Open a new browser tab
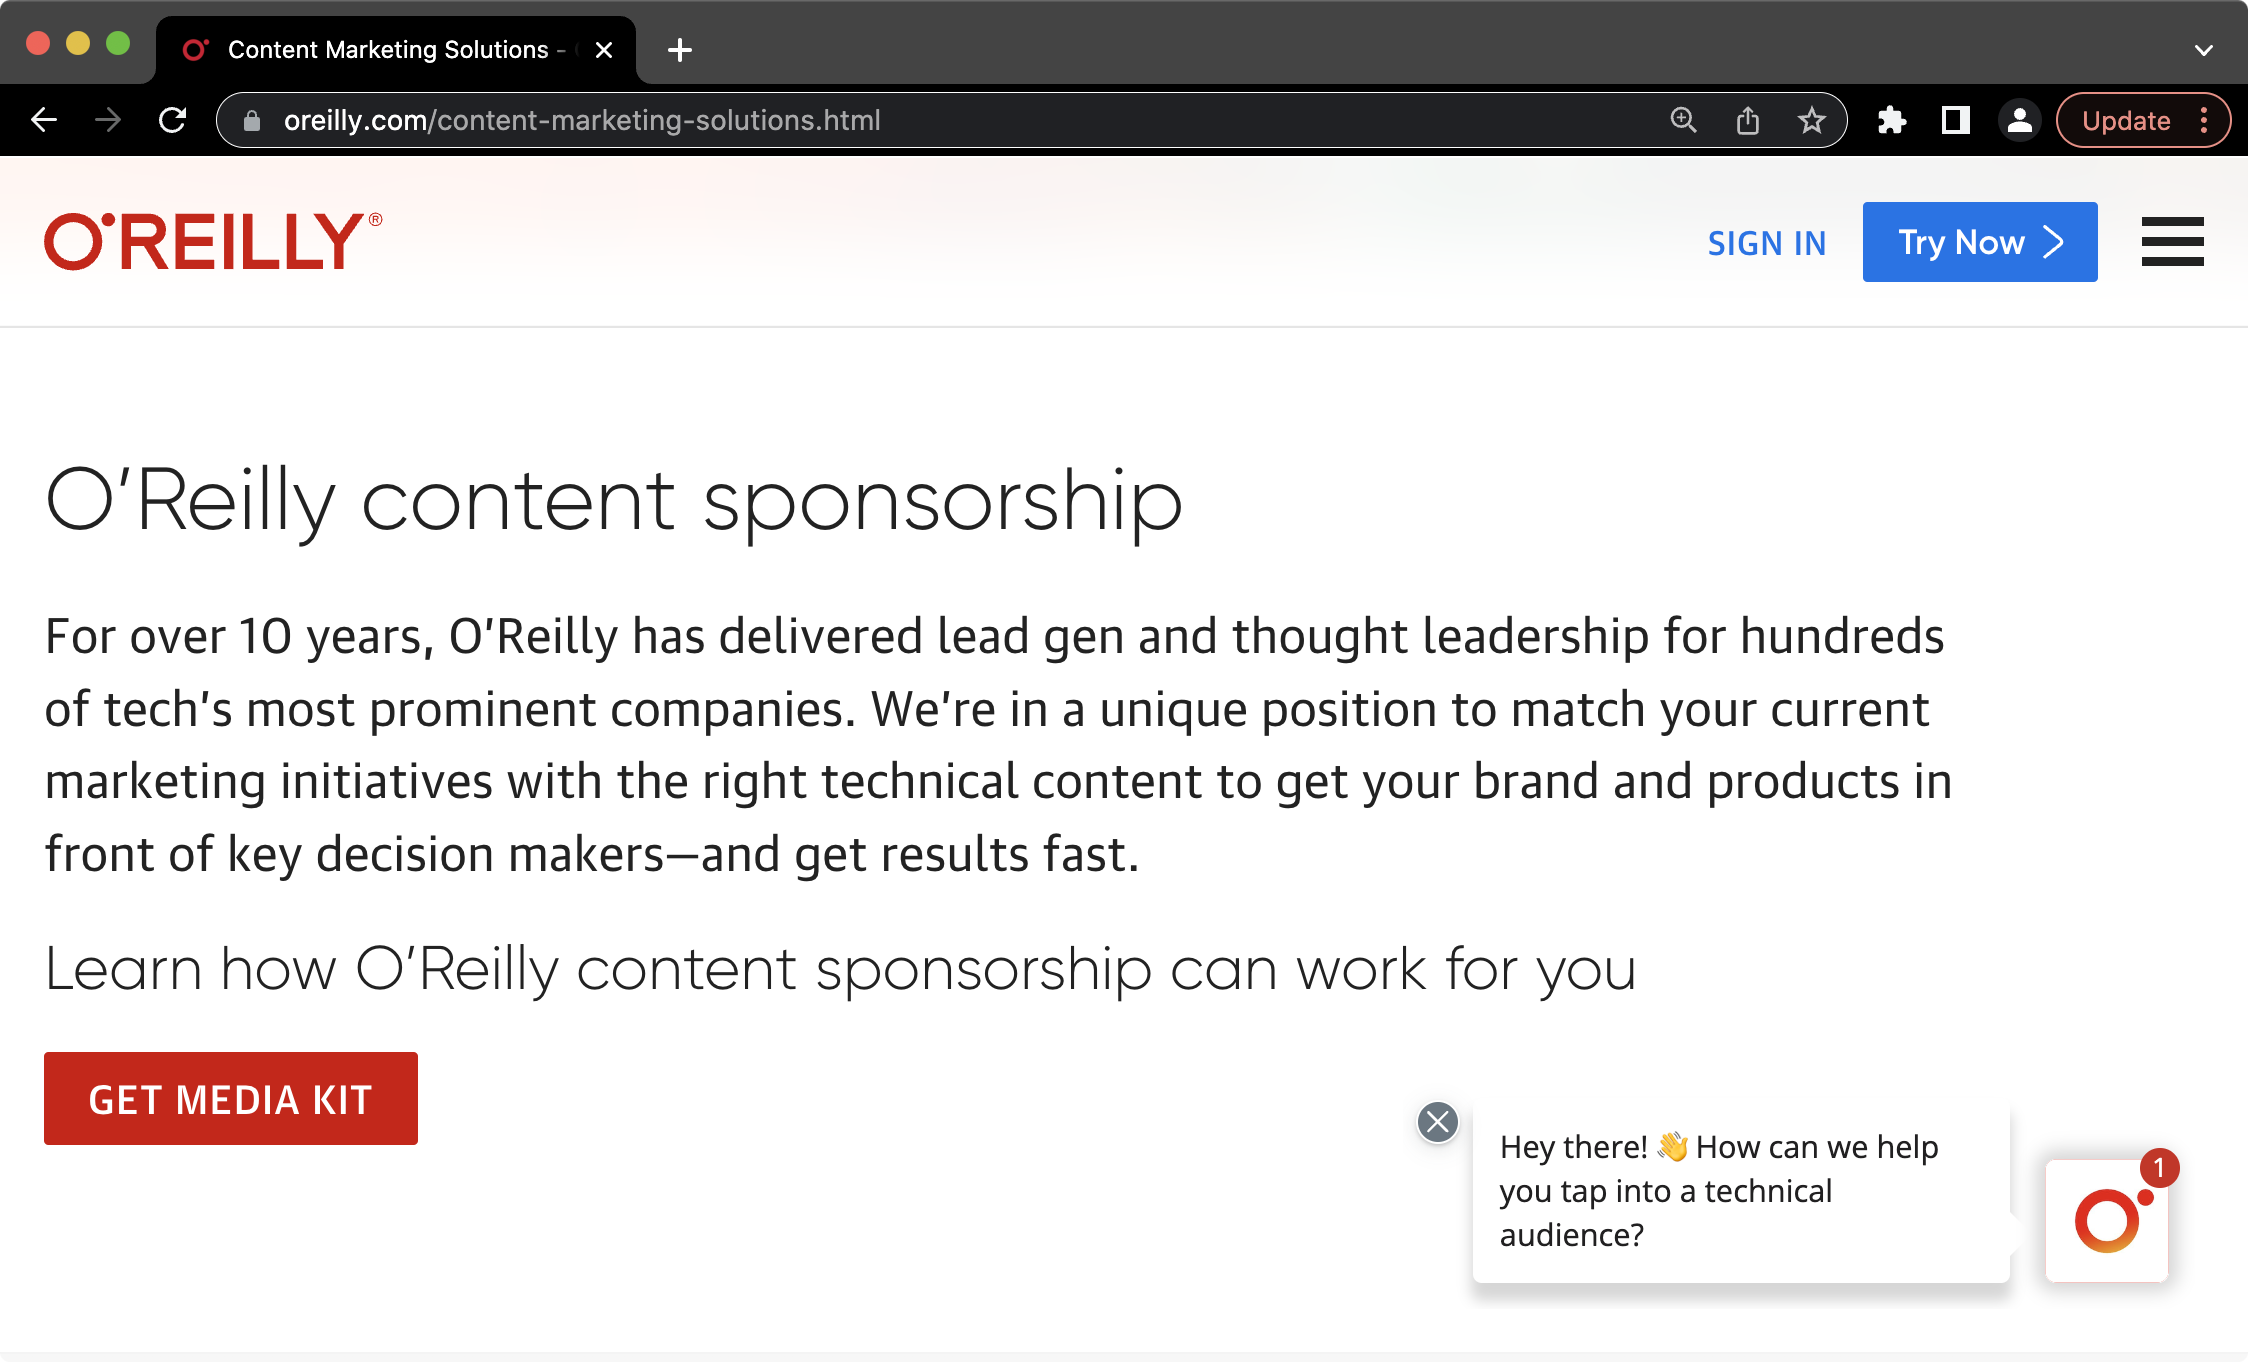This screenshot has width=2248, height=1362. point(680,50)
